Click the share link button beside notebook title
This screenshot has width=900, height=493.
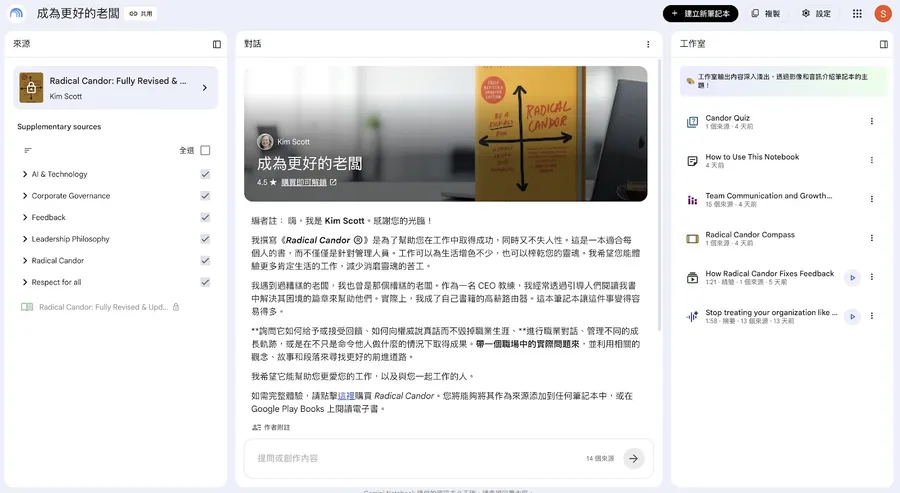coord(141,14)
